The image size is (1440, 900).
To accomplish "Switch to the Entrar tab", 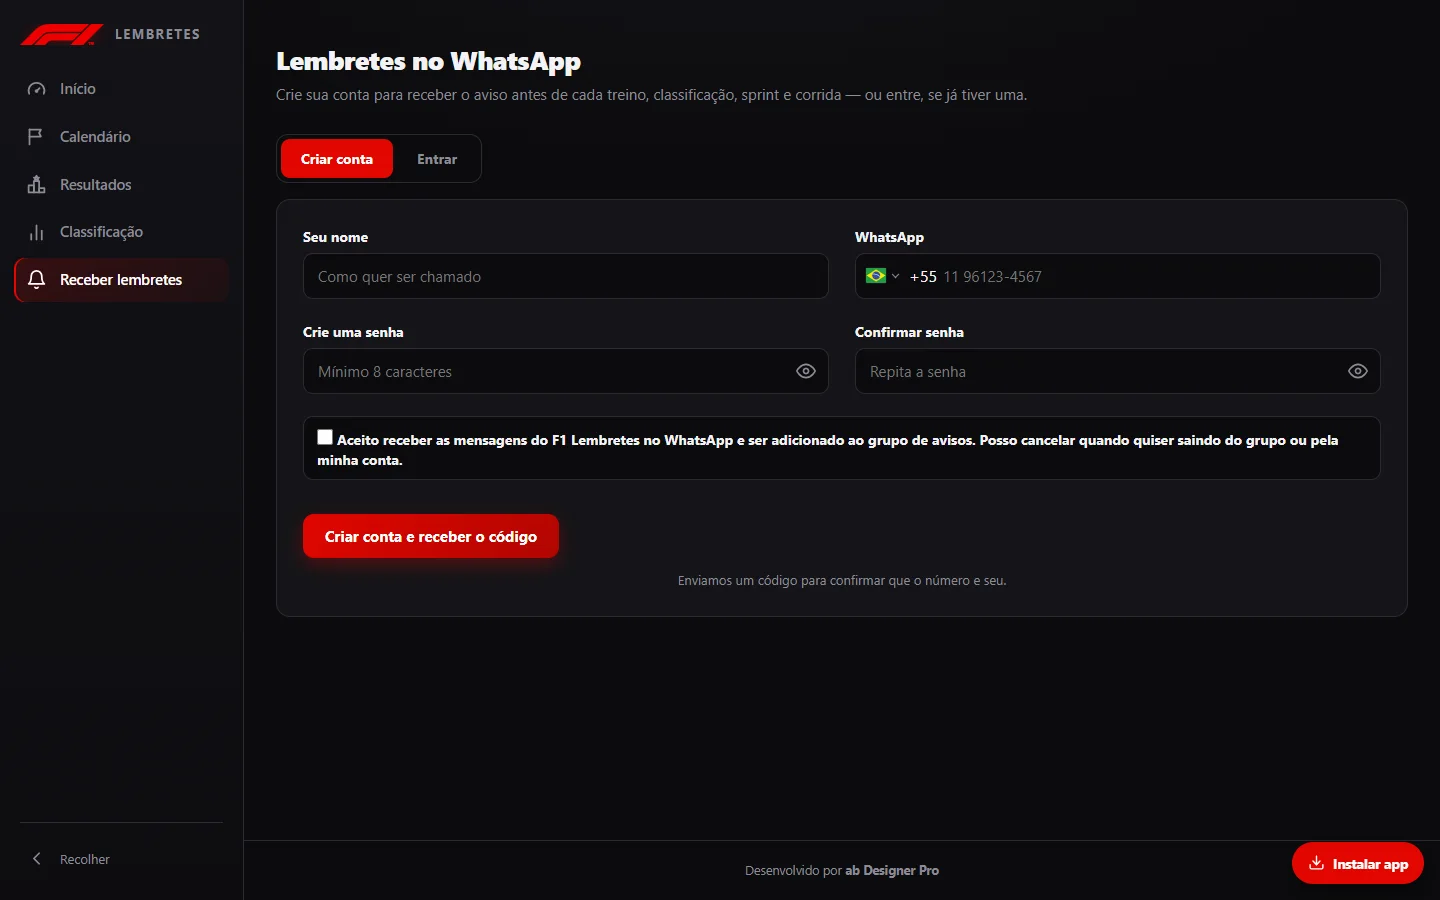I will [x=437, y=159].
